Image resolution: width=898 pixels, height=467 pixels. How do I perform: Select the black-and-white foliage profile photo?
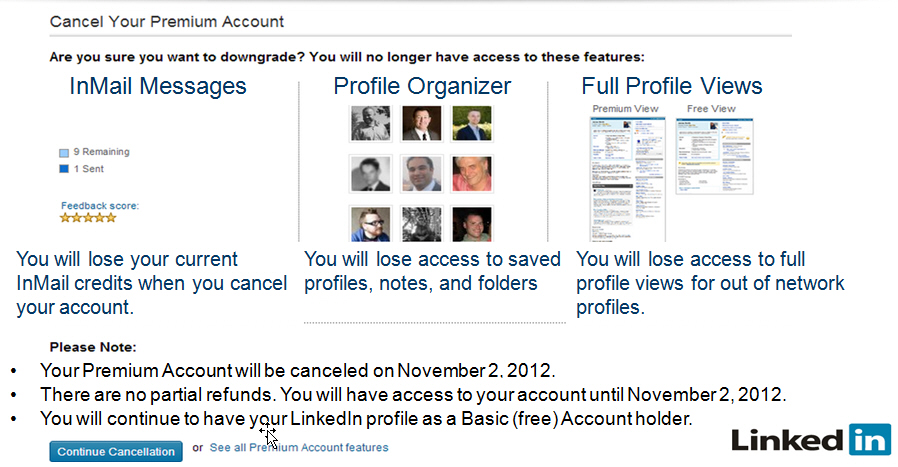[421, 223]
